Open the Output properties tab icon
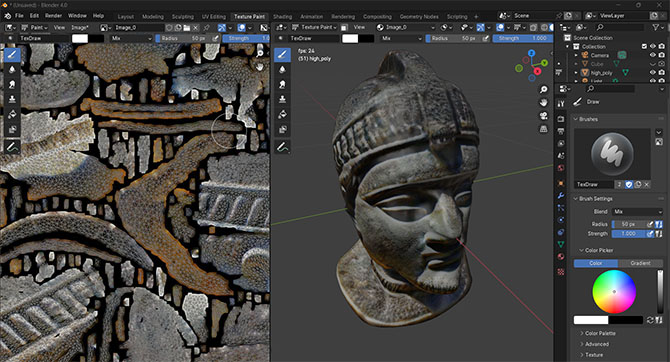The image size is (670, 362). (x=561, y=131)
